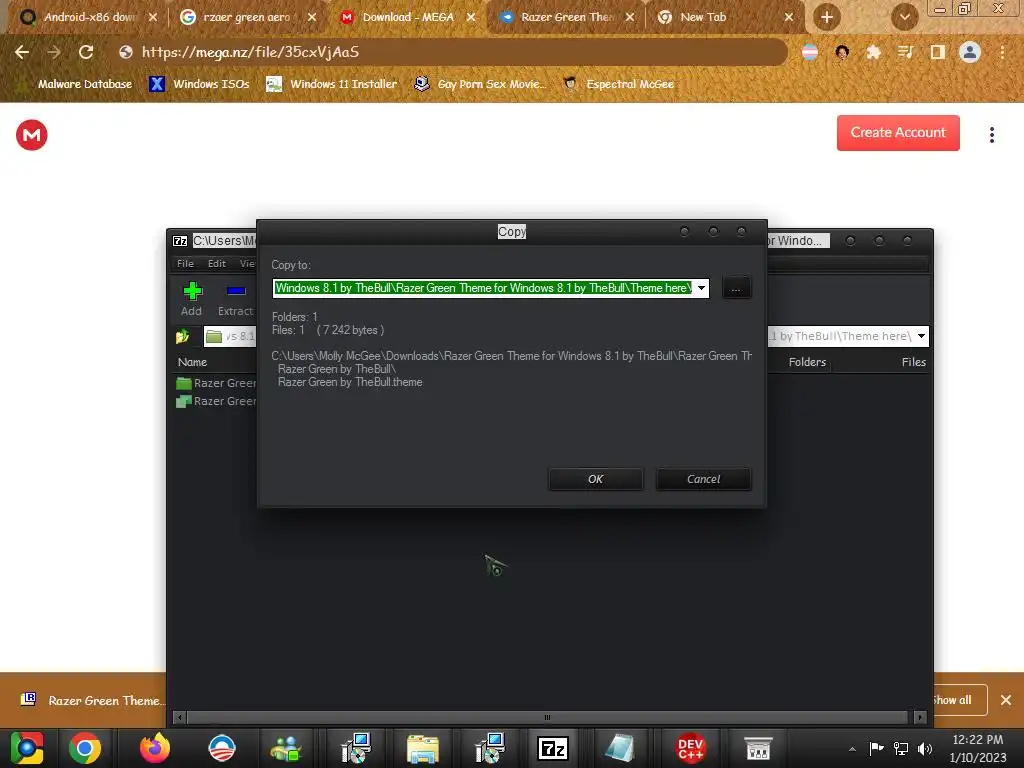
Task: Sort by the Folders column header
Action: pyautogui.click(x=807, y=362)
